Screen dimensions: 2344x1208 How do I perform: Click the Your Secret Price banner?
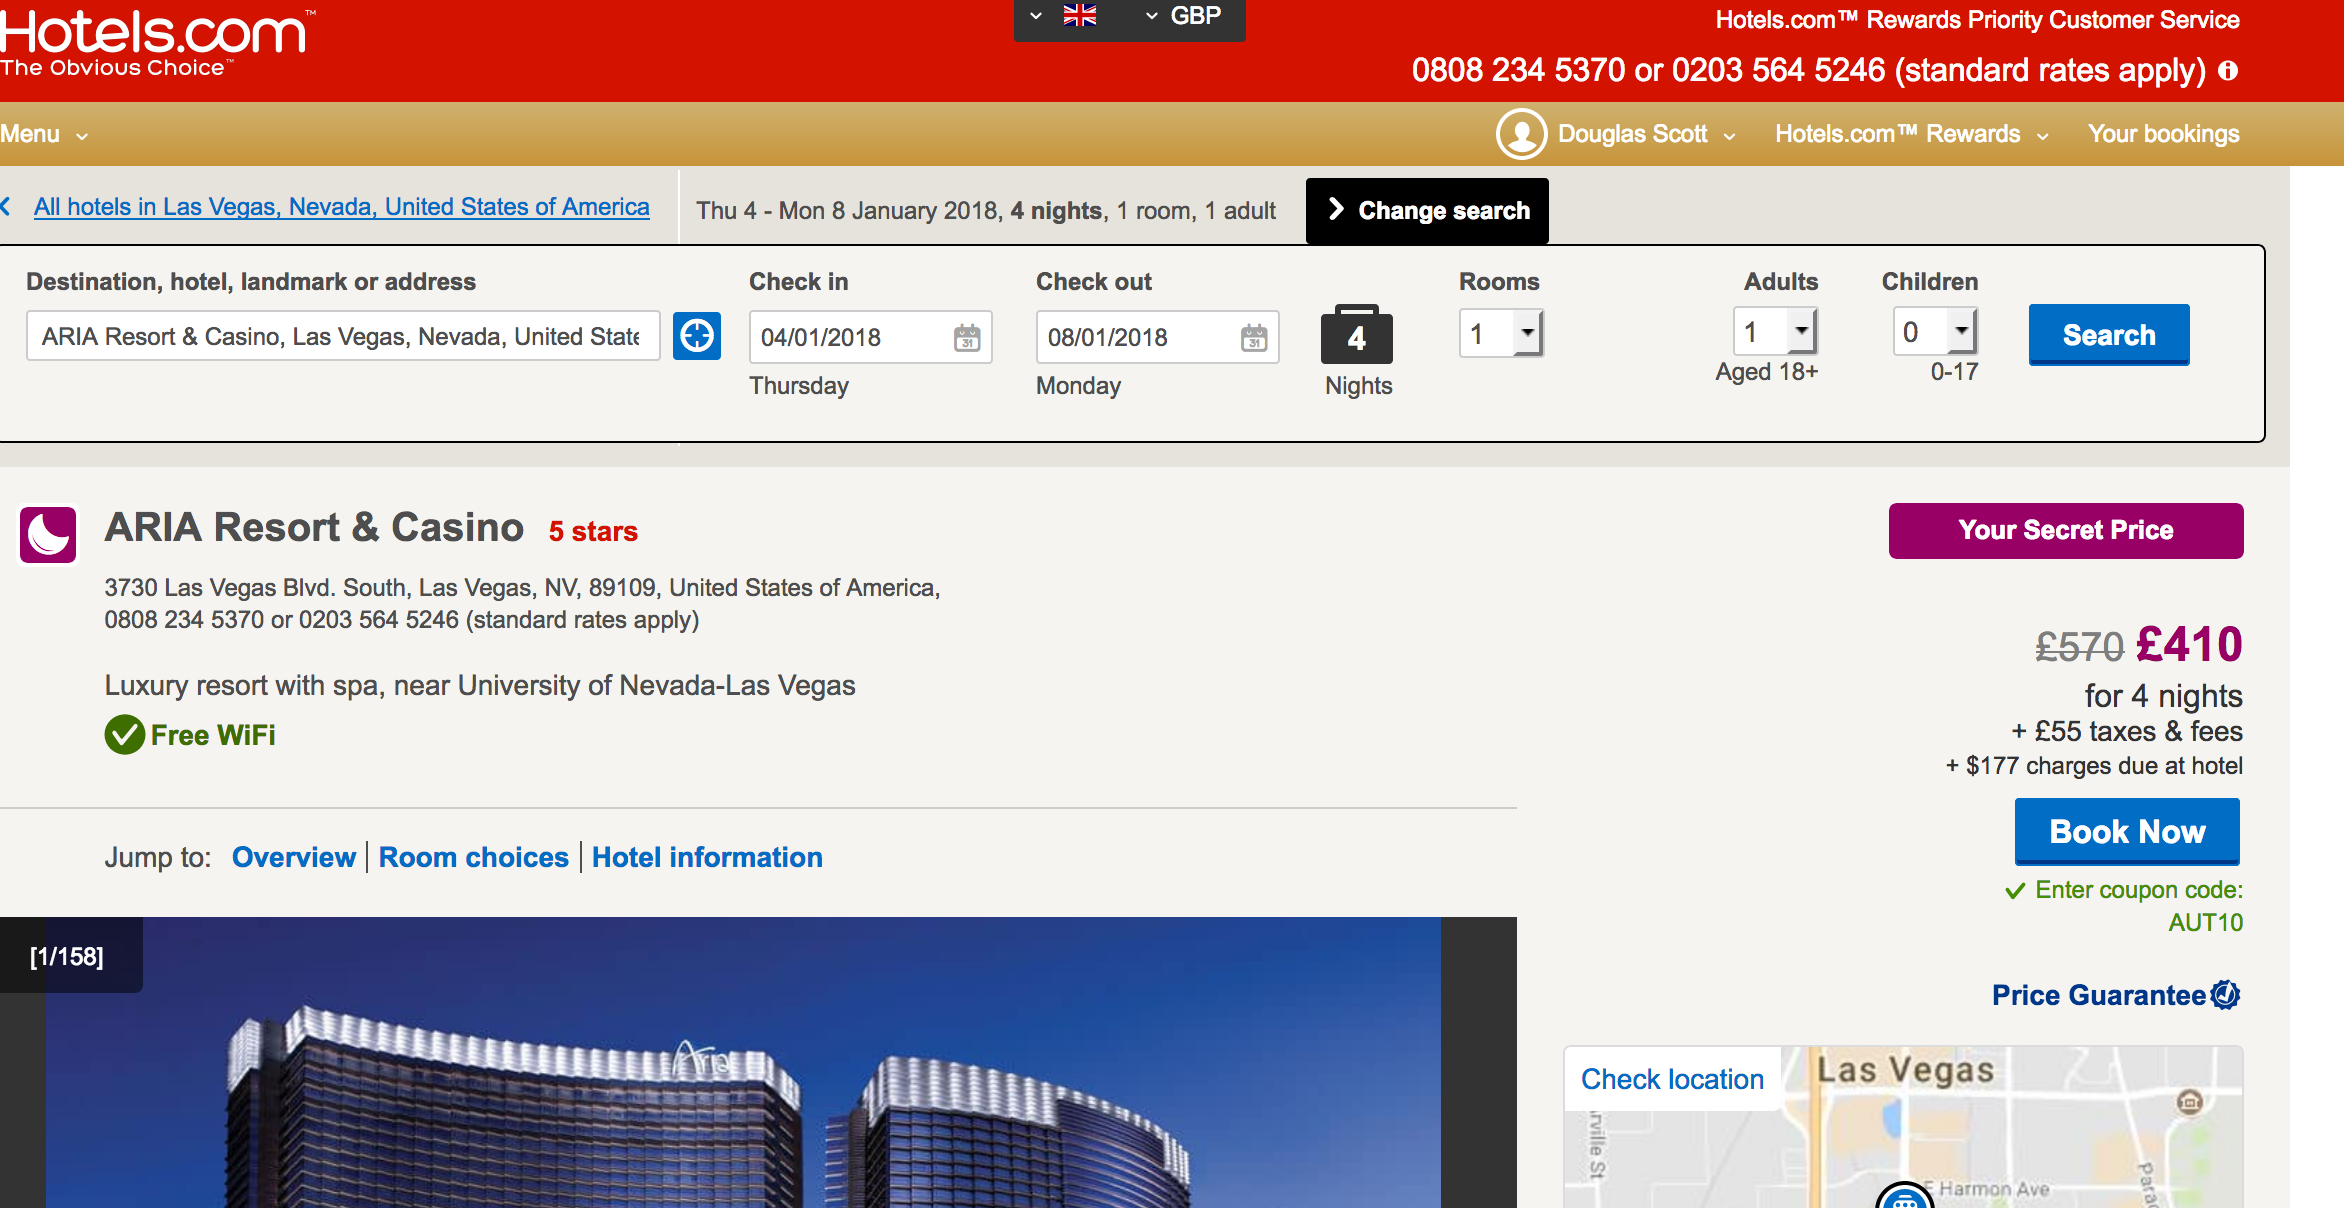click(2066, 531)
